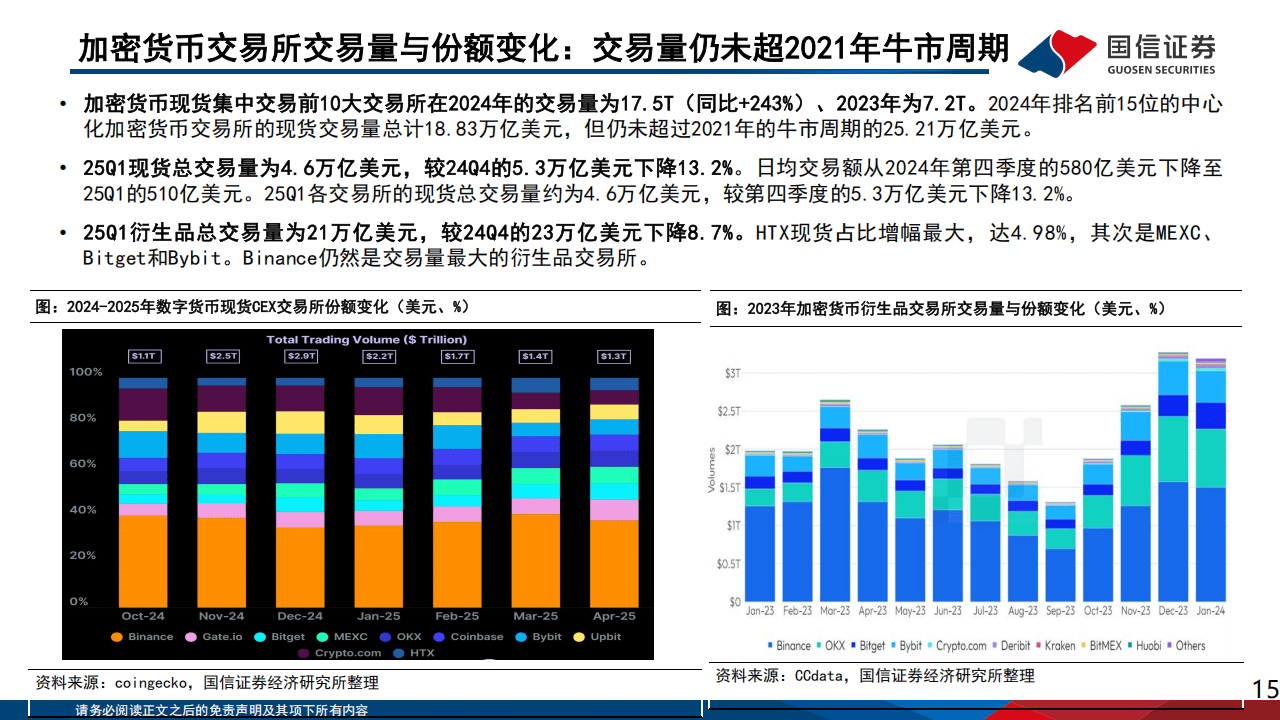Click the Bitget legend entry in derivatives chart
This screenshot has width=1280, height=720.
pyautogui.click(x=868, y=646)
